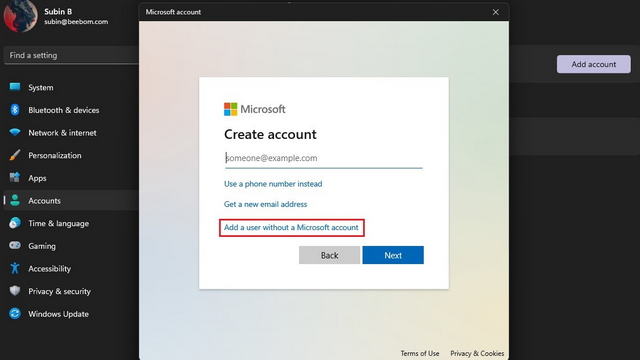
Task: Click the Apps icon in sidebar
Action: pyautogui.click(x=15, y=178)
